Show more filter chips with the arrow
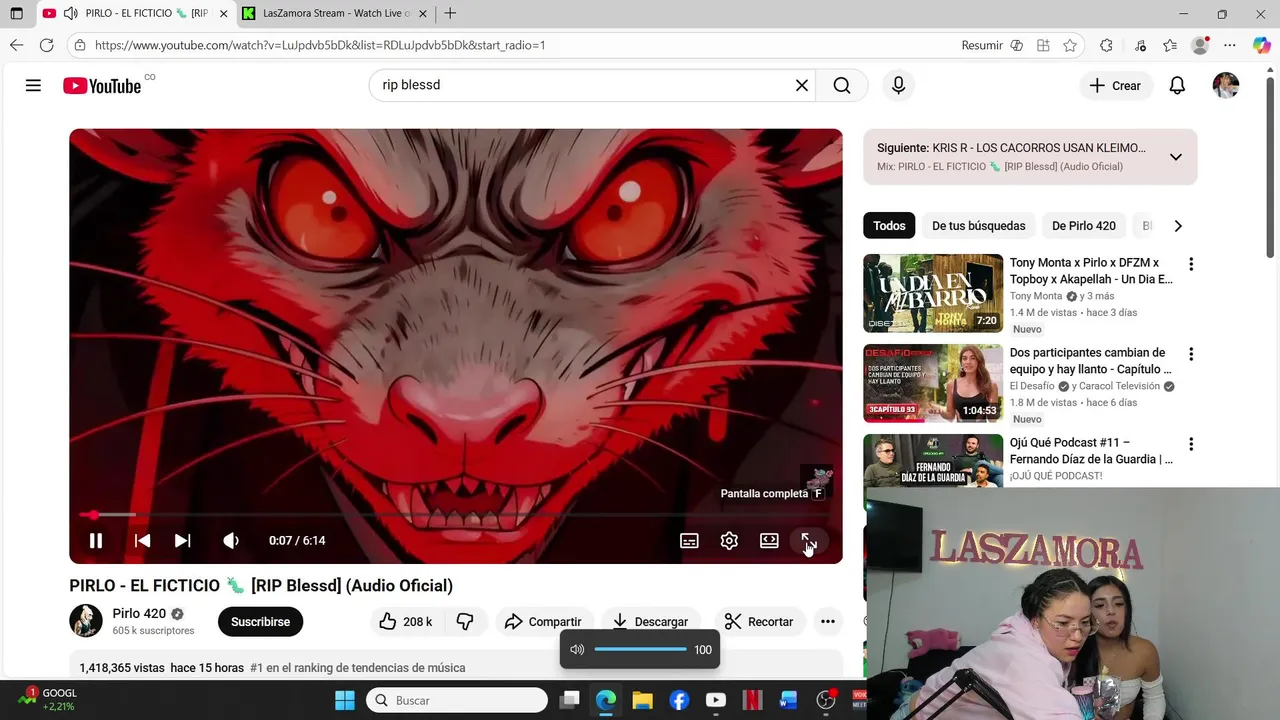Viewport: 1280px width, 720px height. (1178, 225)
